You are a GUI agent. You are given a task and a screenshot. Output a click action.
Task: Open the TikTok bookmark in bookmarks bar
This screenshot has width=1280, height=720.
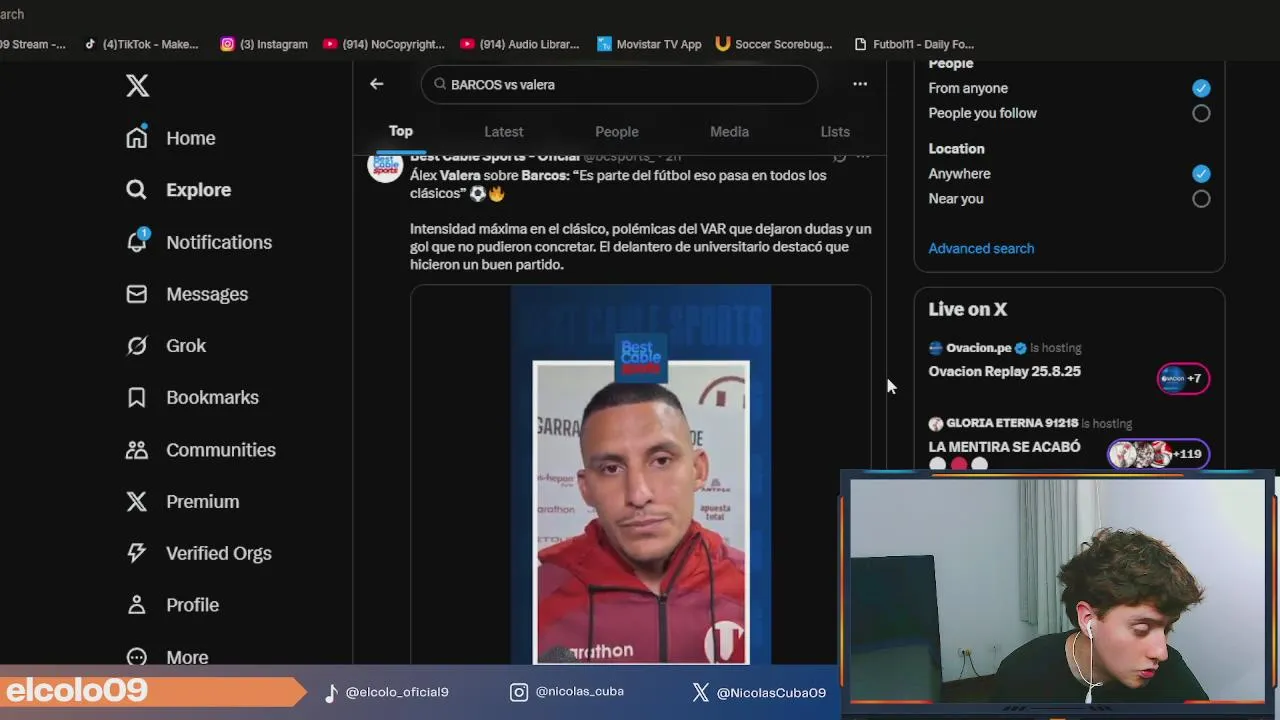pyautogui.click(x=142, y=44)
